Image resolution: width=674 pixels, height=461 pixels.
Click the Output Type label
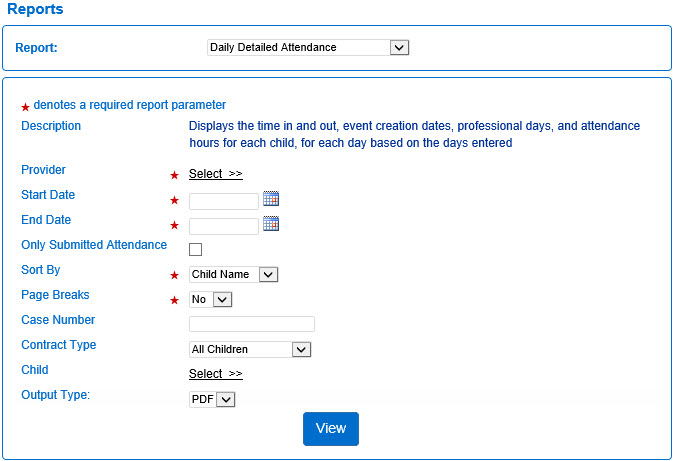click(55, 395)
